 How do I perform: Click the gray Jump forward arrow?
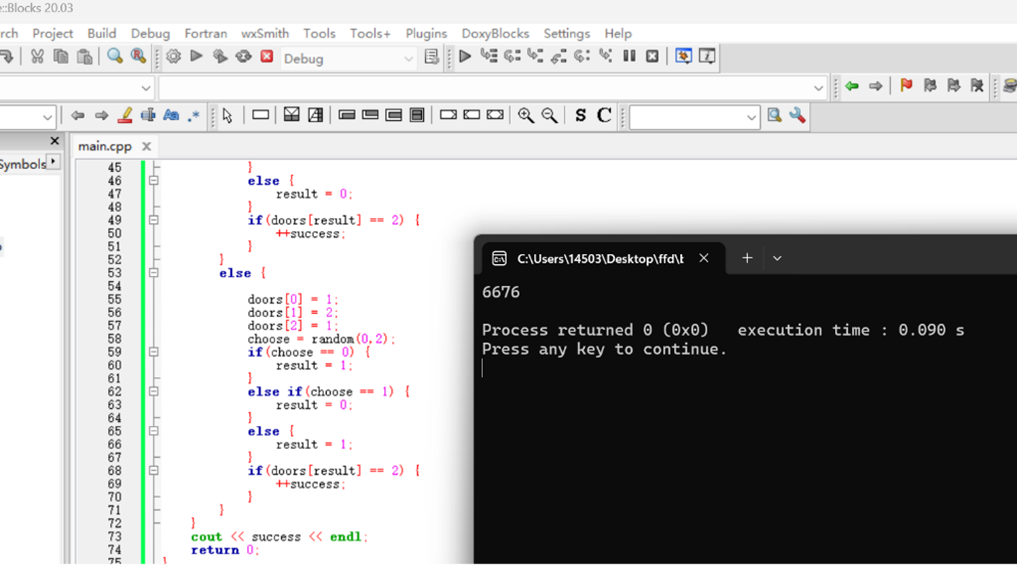click(876, 86)
